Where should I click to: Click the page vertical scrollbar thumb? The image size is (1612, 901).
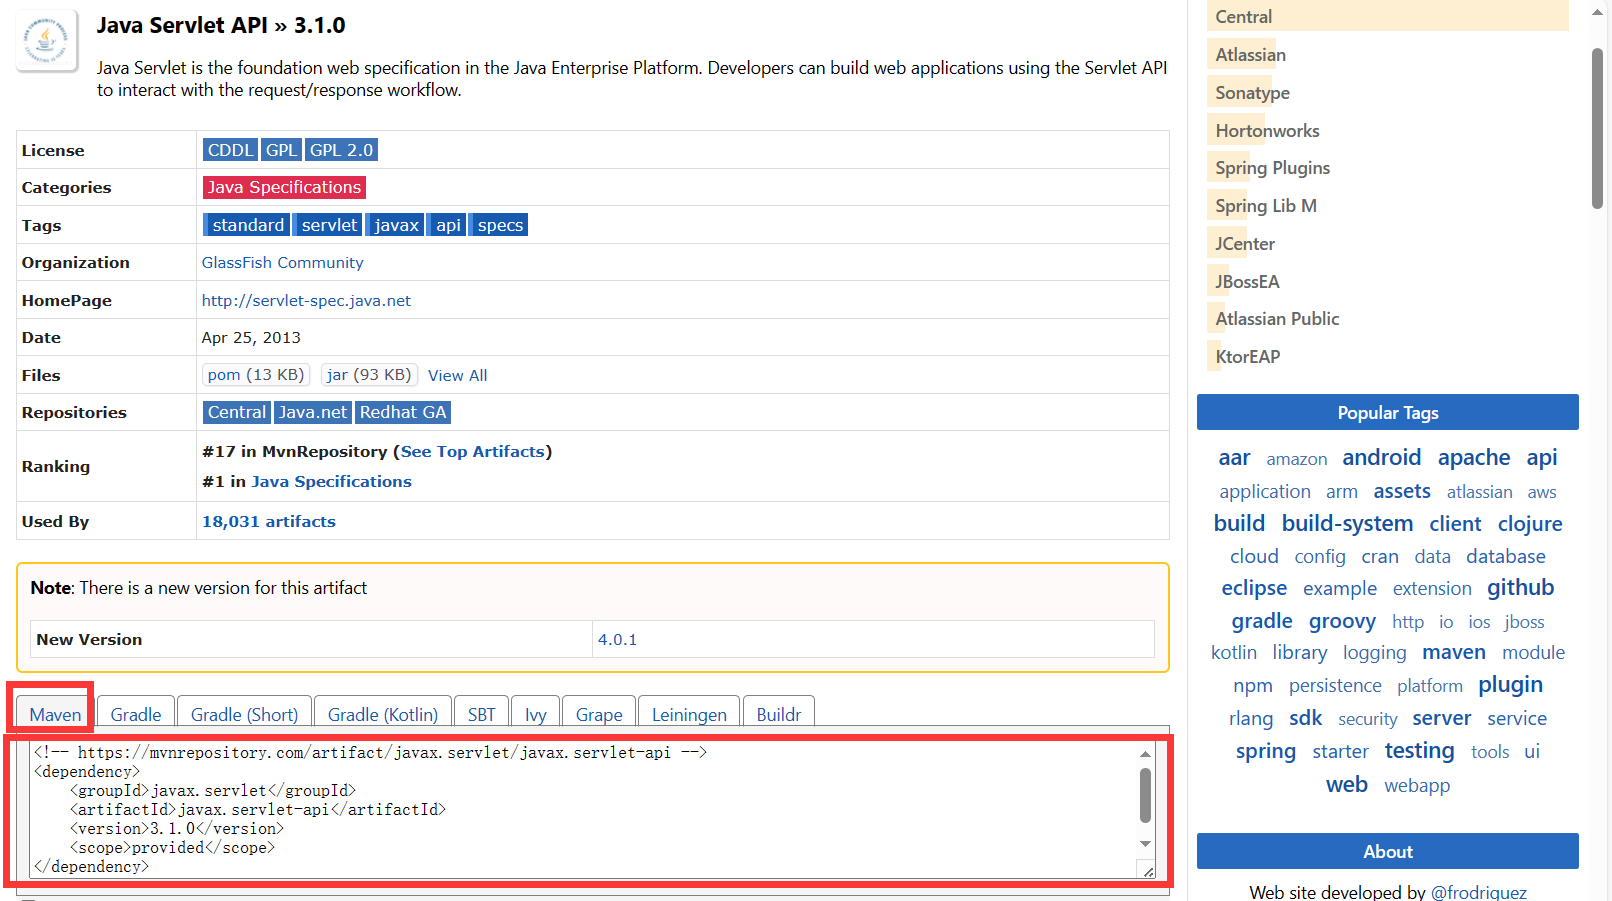(1597, 128)
